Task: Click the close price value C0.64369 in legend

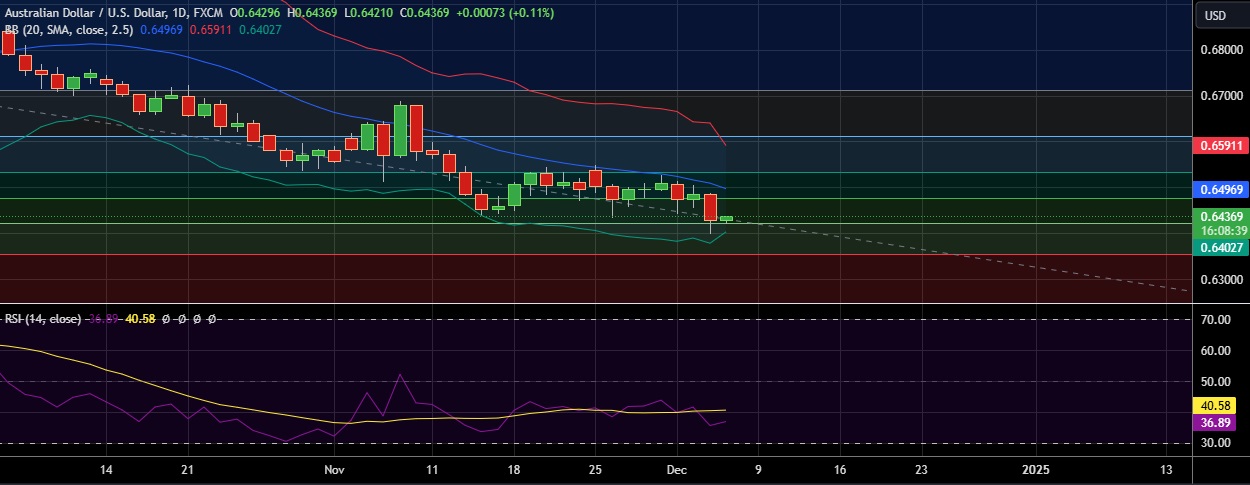Action: [x=423, y=13]
